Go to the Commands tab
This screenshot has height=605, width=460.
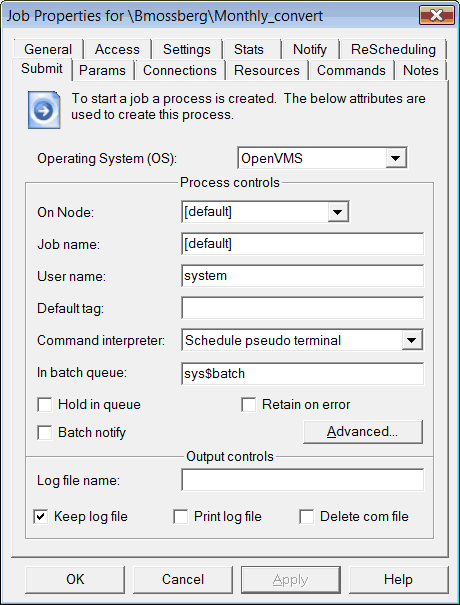click(x=351, y=71)
